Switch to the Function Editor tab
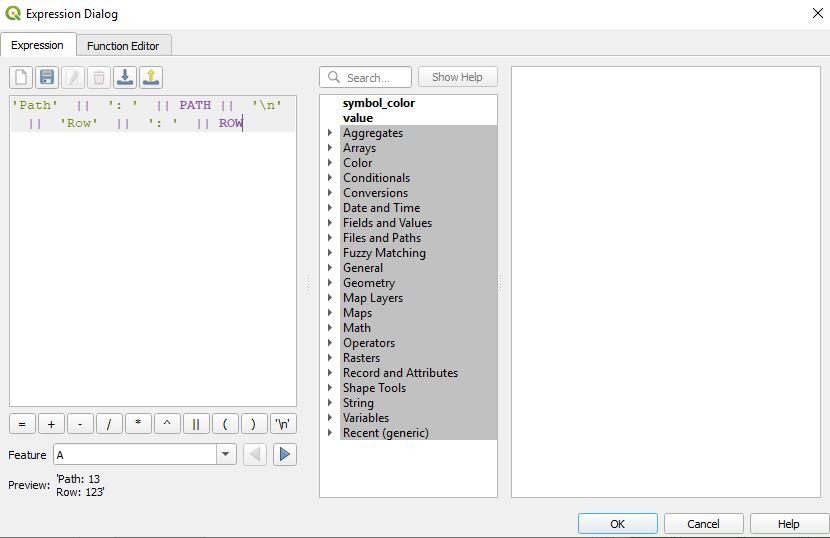Viewport: 830px width, 538px height. click(x=123, y=45)
